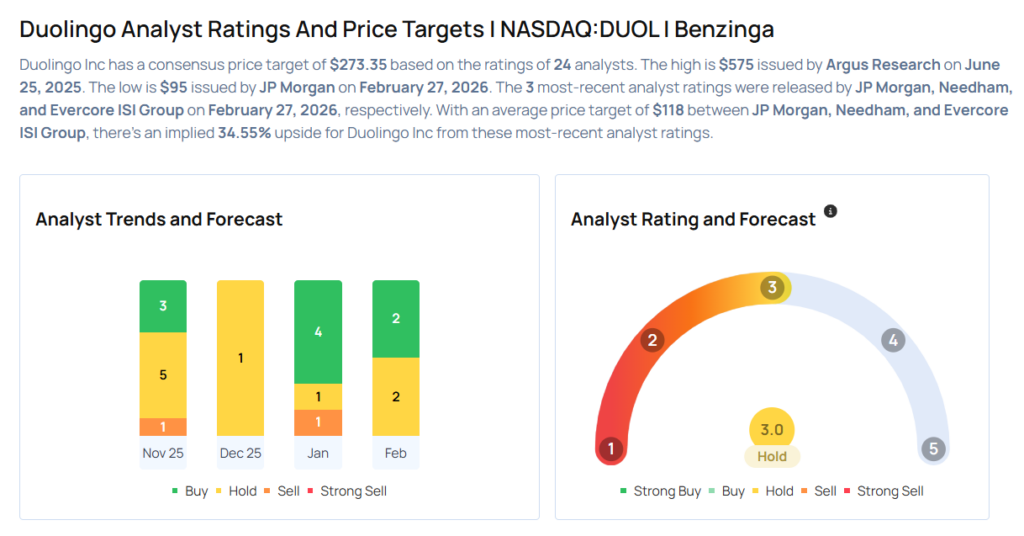
Task: Click the Nov 25 month label
Action: (x=162, y=453)
